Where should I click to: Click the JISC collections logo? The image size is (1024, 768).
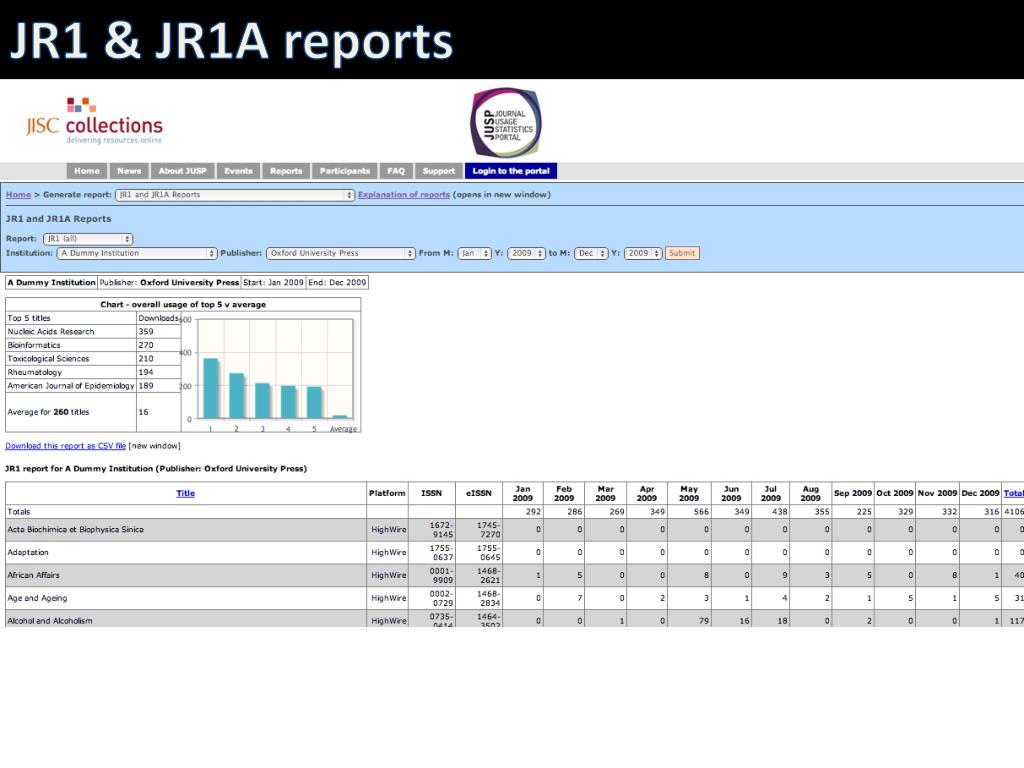click(95, 121)
